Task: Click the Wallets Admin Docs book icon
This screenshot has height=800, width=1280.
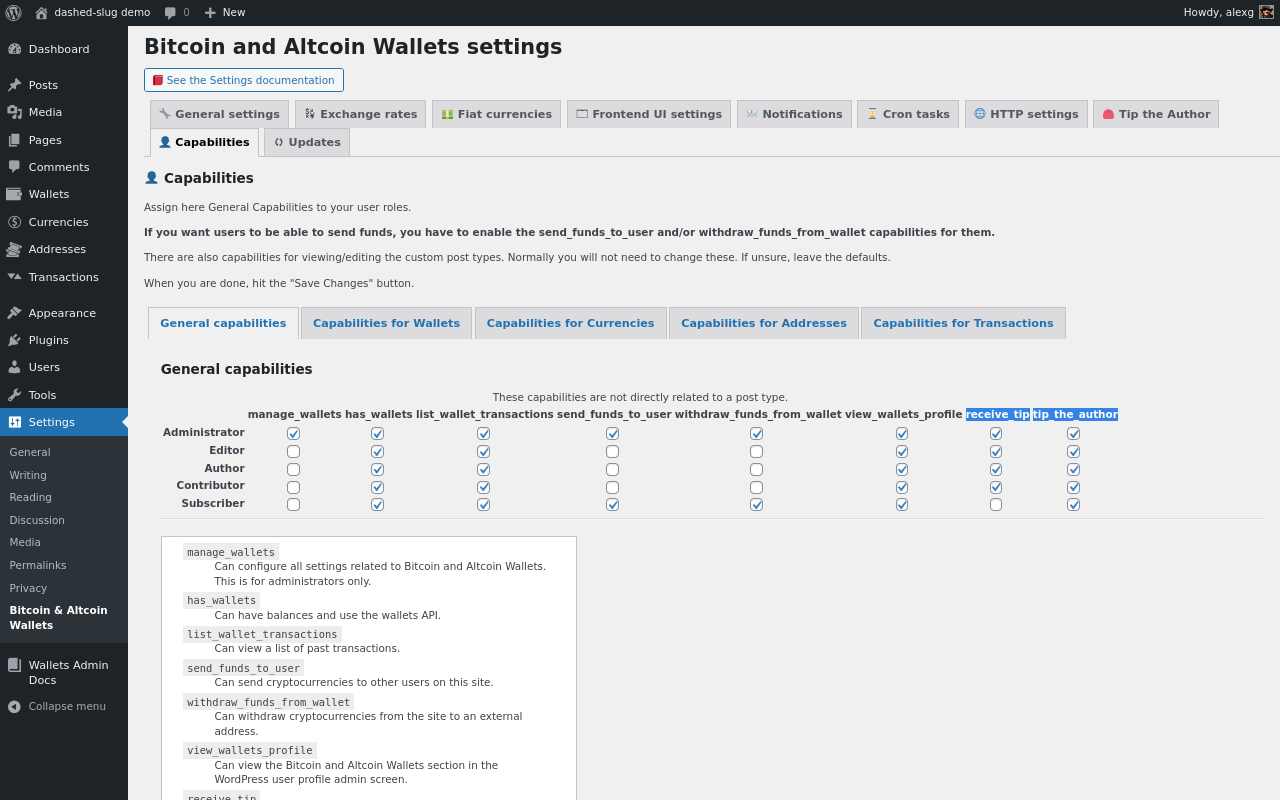Action: [x=14, y=665]
